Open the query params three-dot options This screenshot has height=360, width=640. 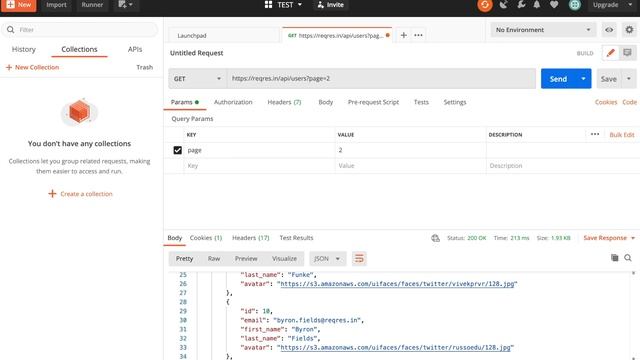coord(595,134)
